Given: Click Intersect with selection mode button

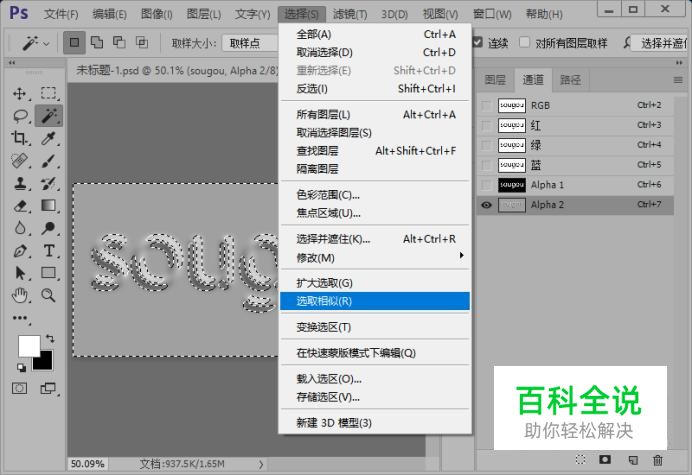Looking at the screenshot, I should [x=142, y=42].
